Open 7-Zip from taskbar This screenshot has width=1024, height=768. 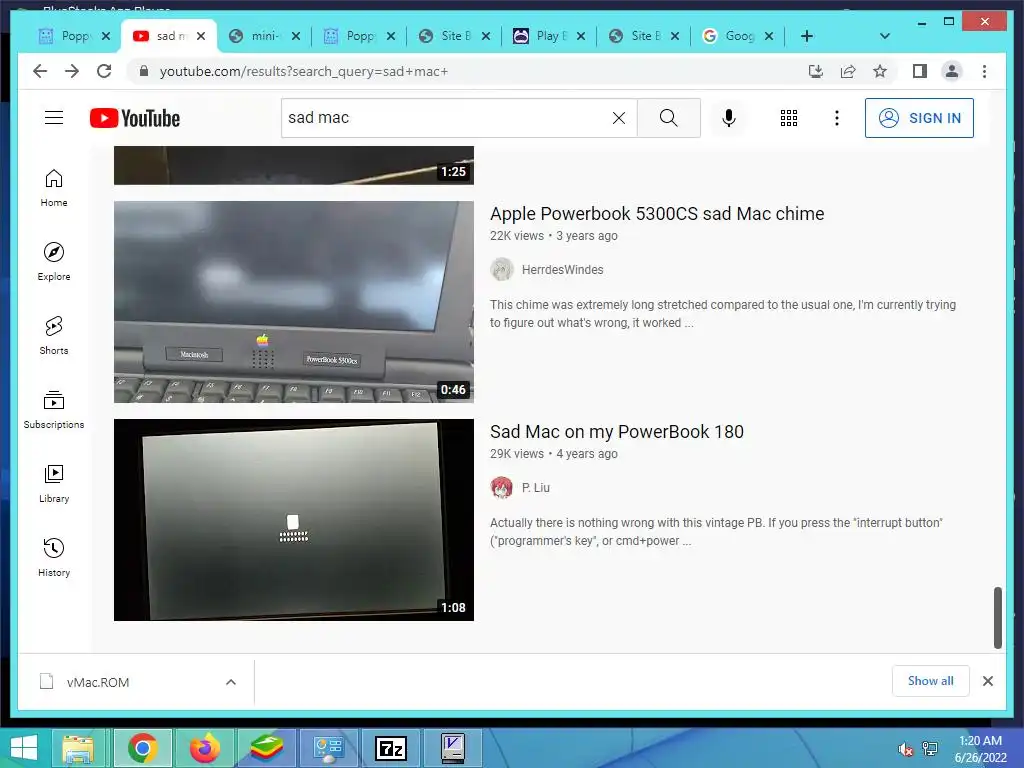pyautogui.click(x=391, y=748)
